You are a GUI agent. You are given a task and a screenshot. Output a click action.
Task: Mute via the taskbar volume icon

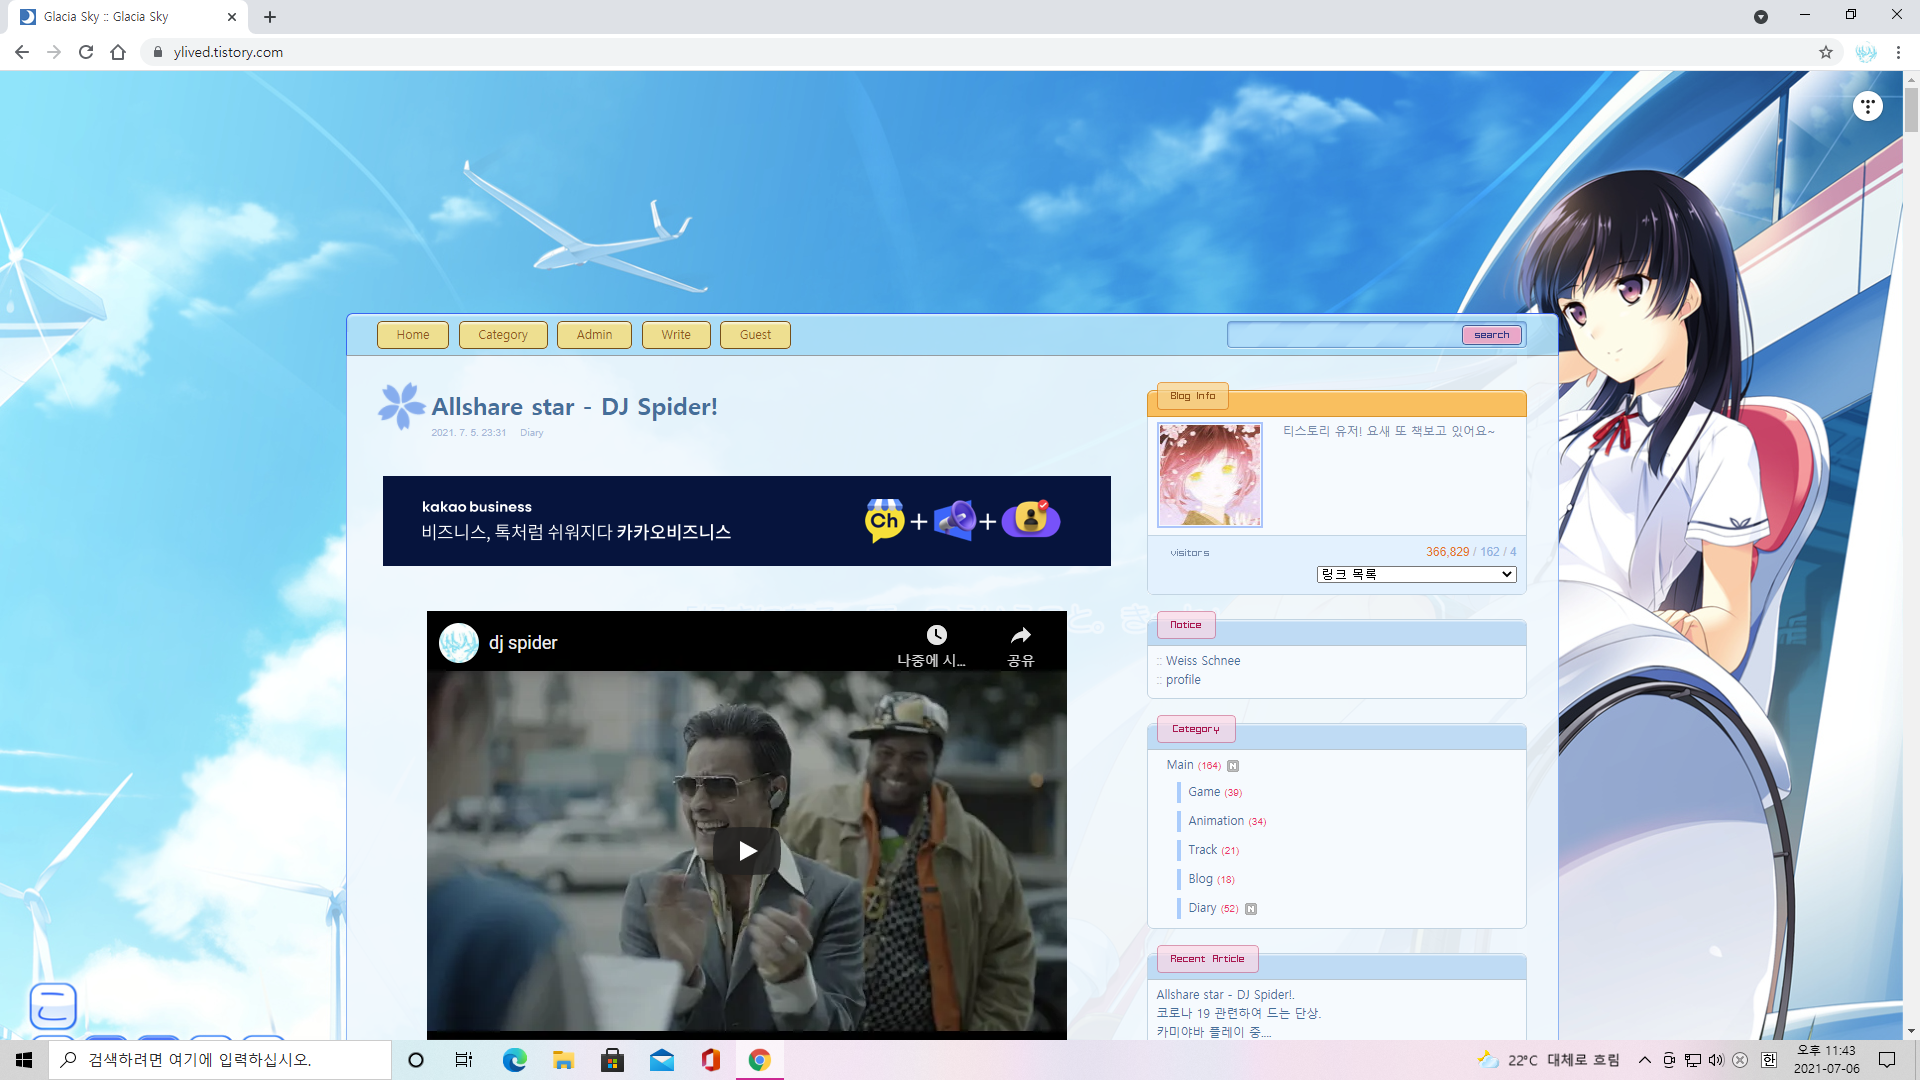(x=1716, y=1060)
